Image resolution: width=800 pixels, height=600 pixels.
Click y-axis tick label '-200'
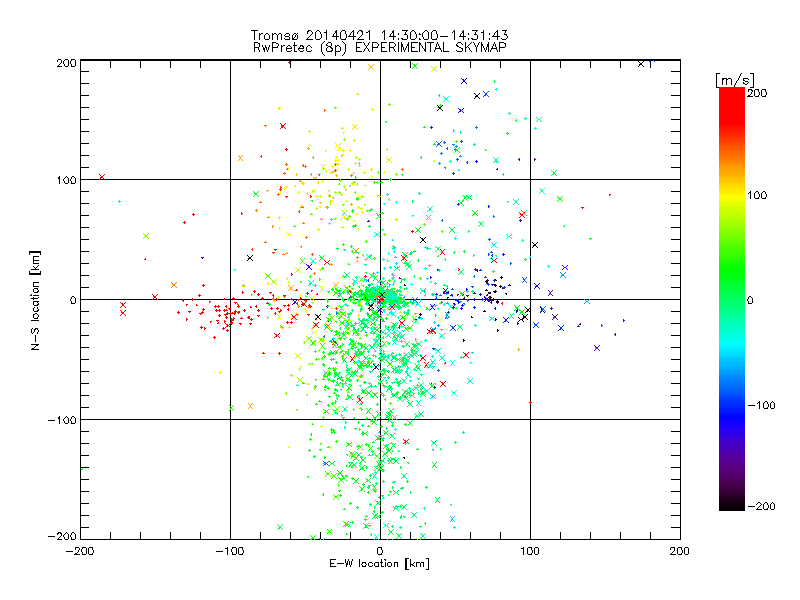[62, 536]
